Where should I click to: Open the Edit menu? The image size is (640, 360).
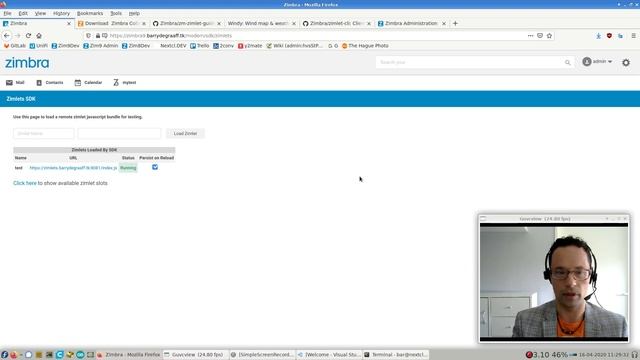(23, 13)
